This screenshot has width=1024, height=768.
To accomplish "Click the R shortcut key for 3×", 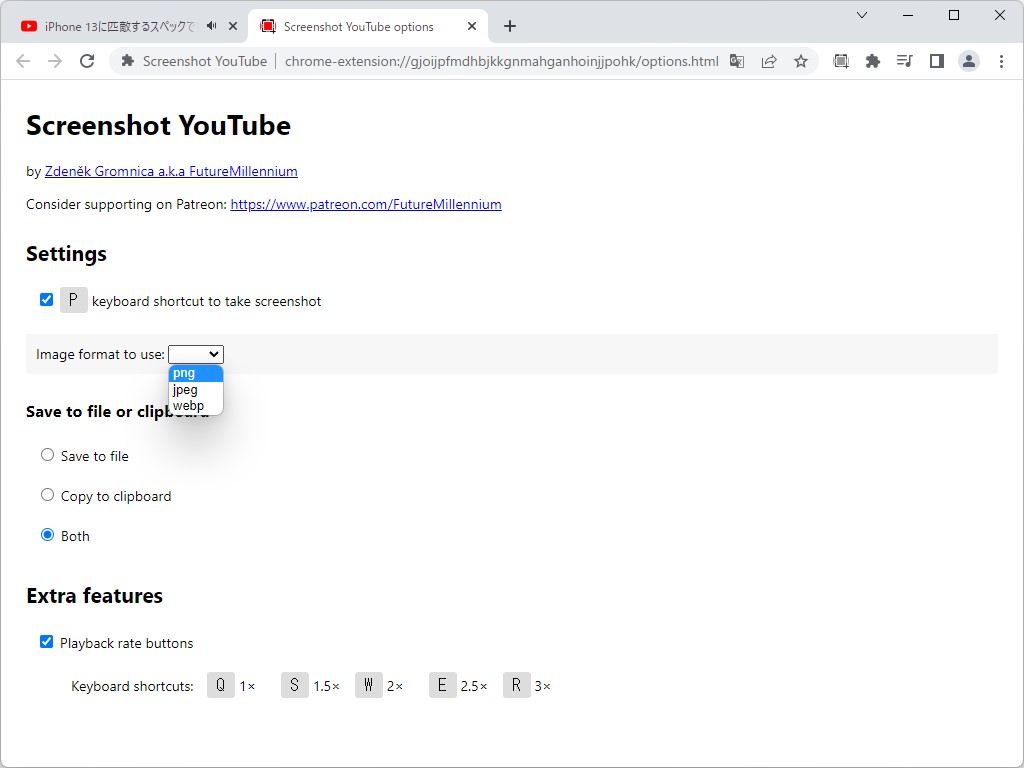I will (x=517, y=685).
